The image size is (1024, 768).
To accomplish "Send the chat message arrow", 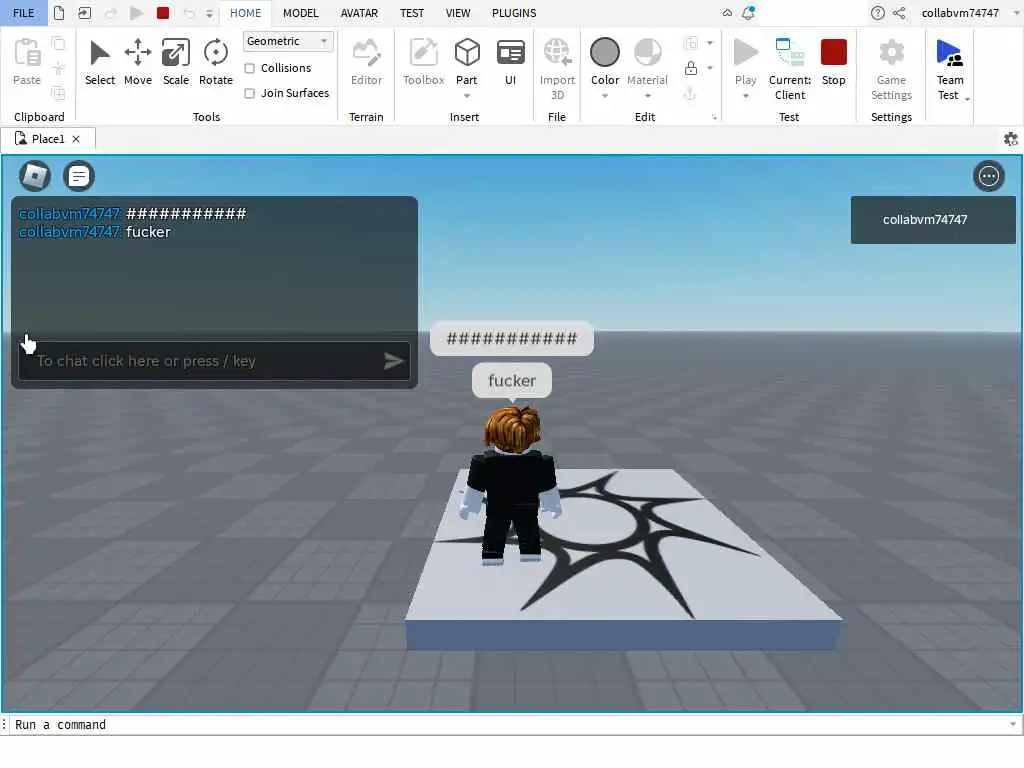I will [x=393, y=360].
